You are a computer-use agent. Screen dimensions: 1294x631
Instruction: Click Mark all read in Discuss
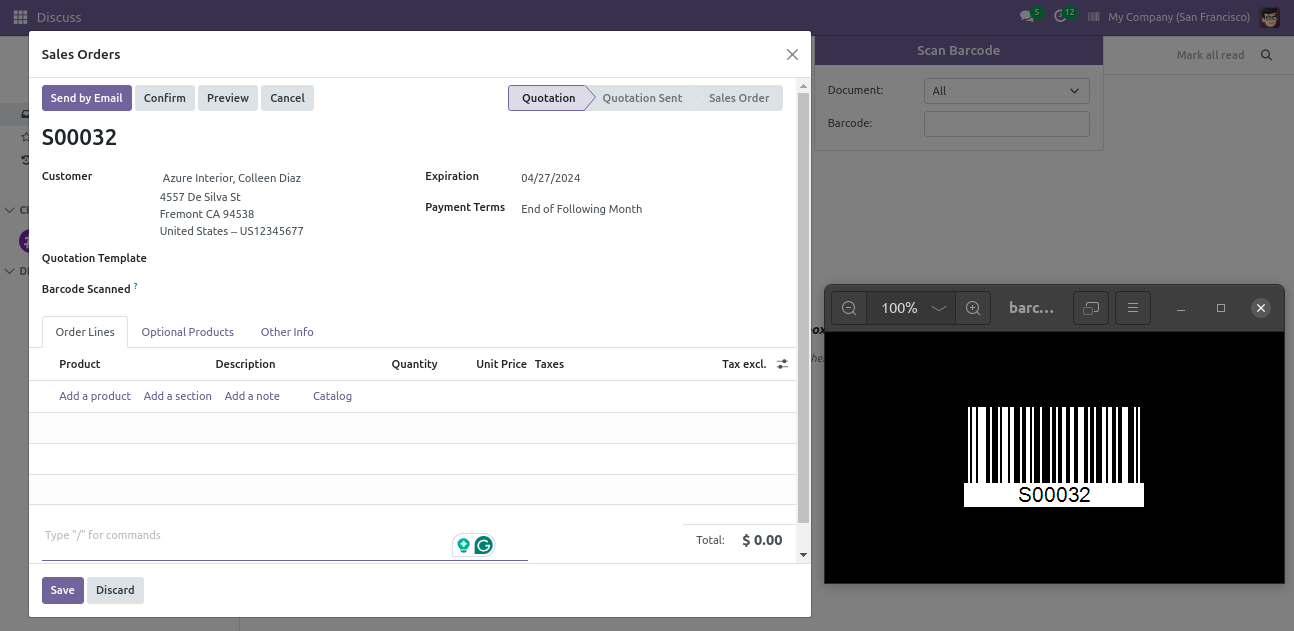point(1210,55)
